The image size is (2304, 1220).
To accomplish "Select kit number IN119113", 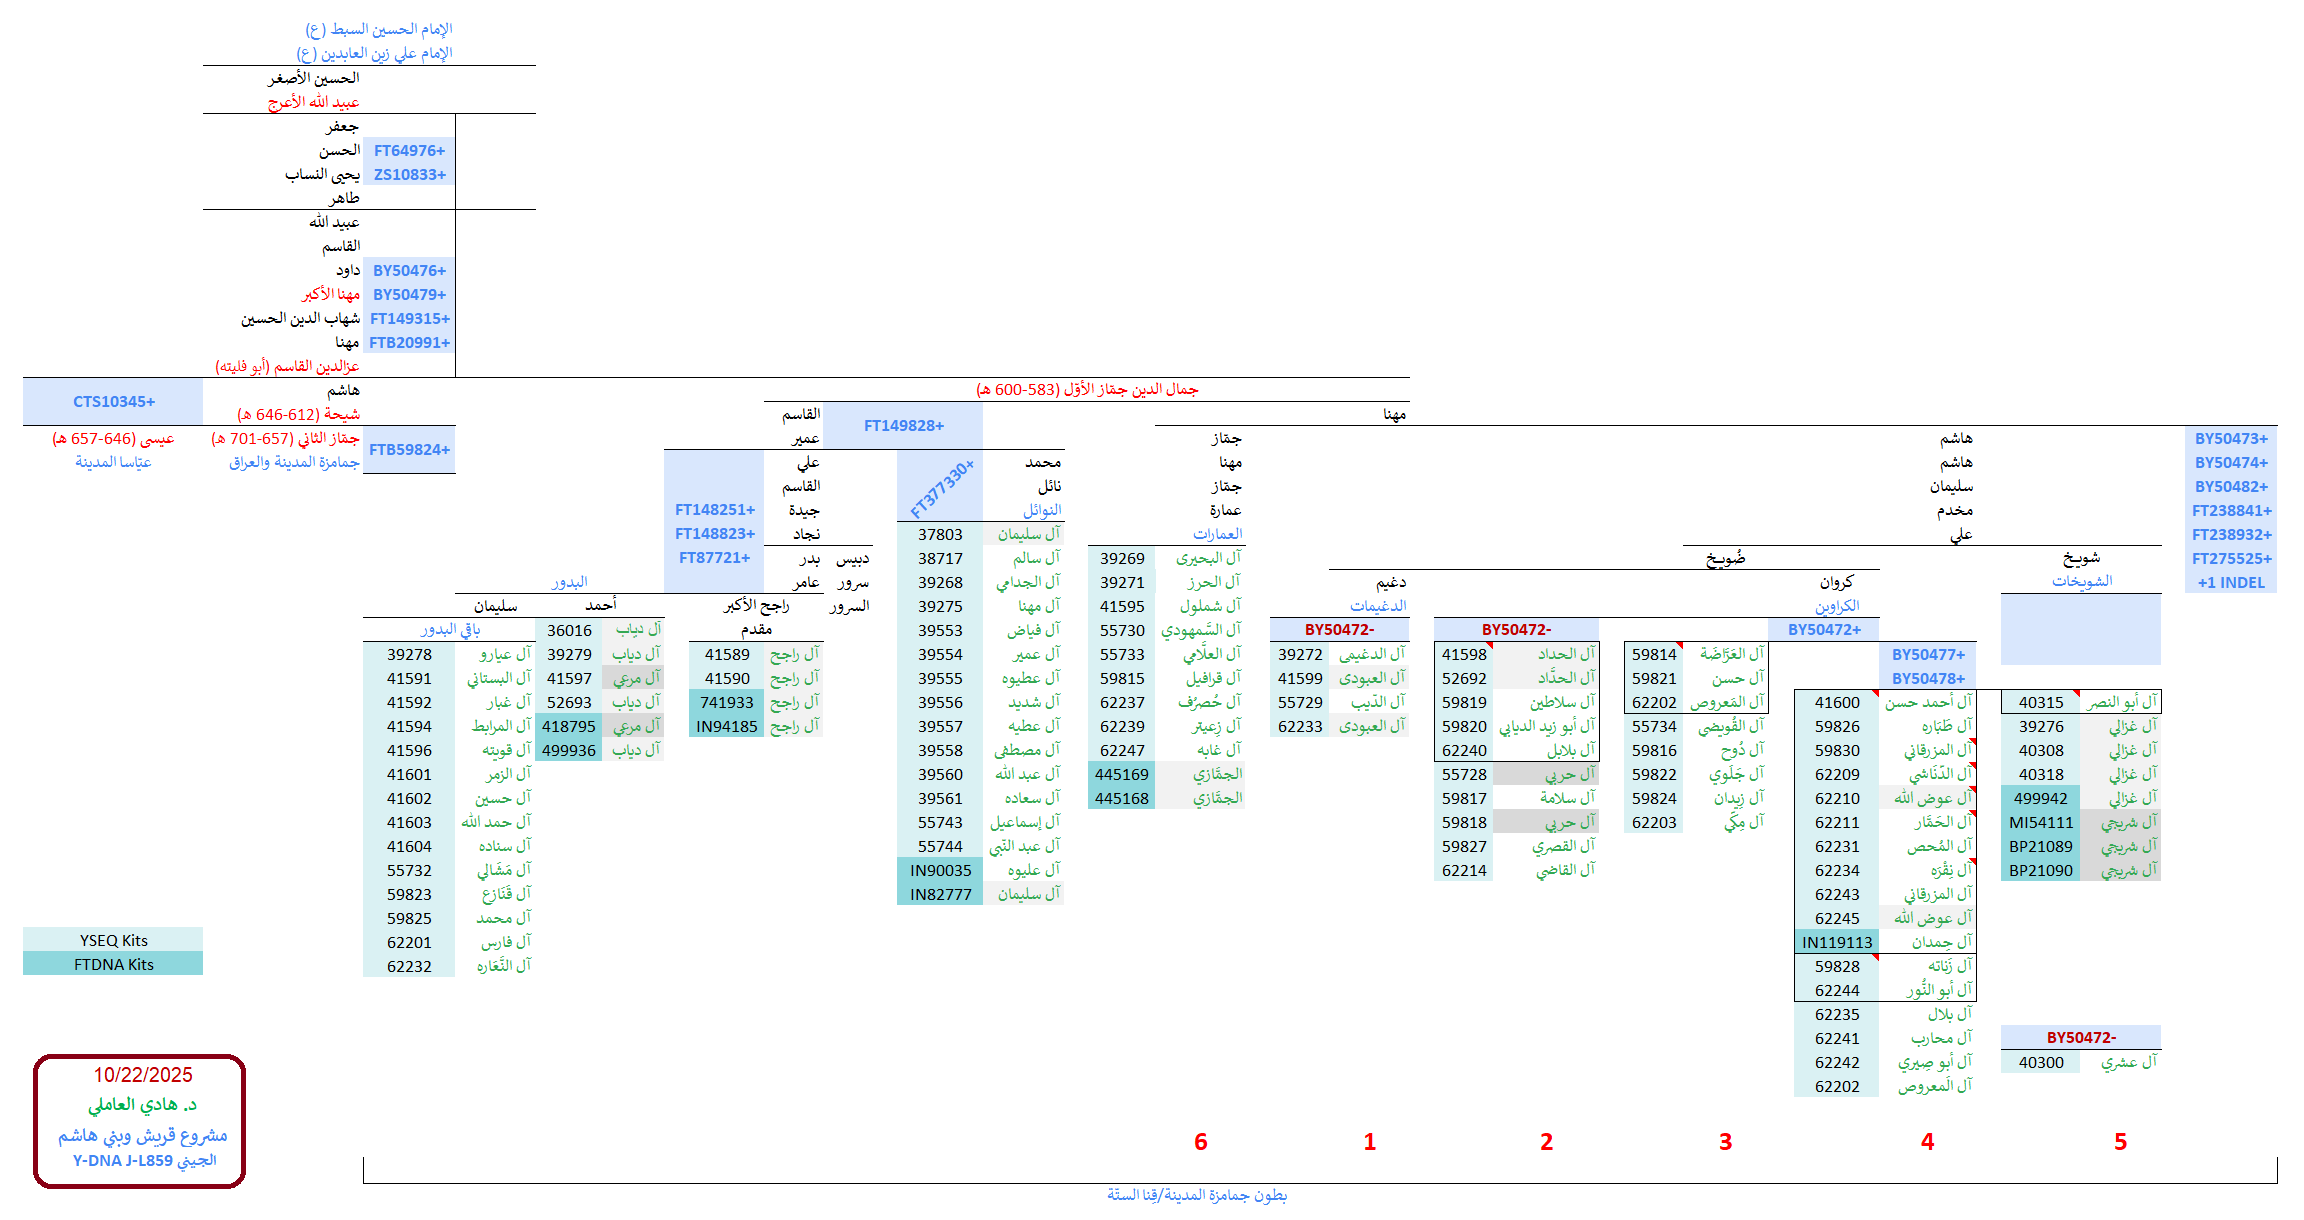I will (x=1836, y=942).
